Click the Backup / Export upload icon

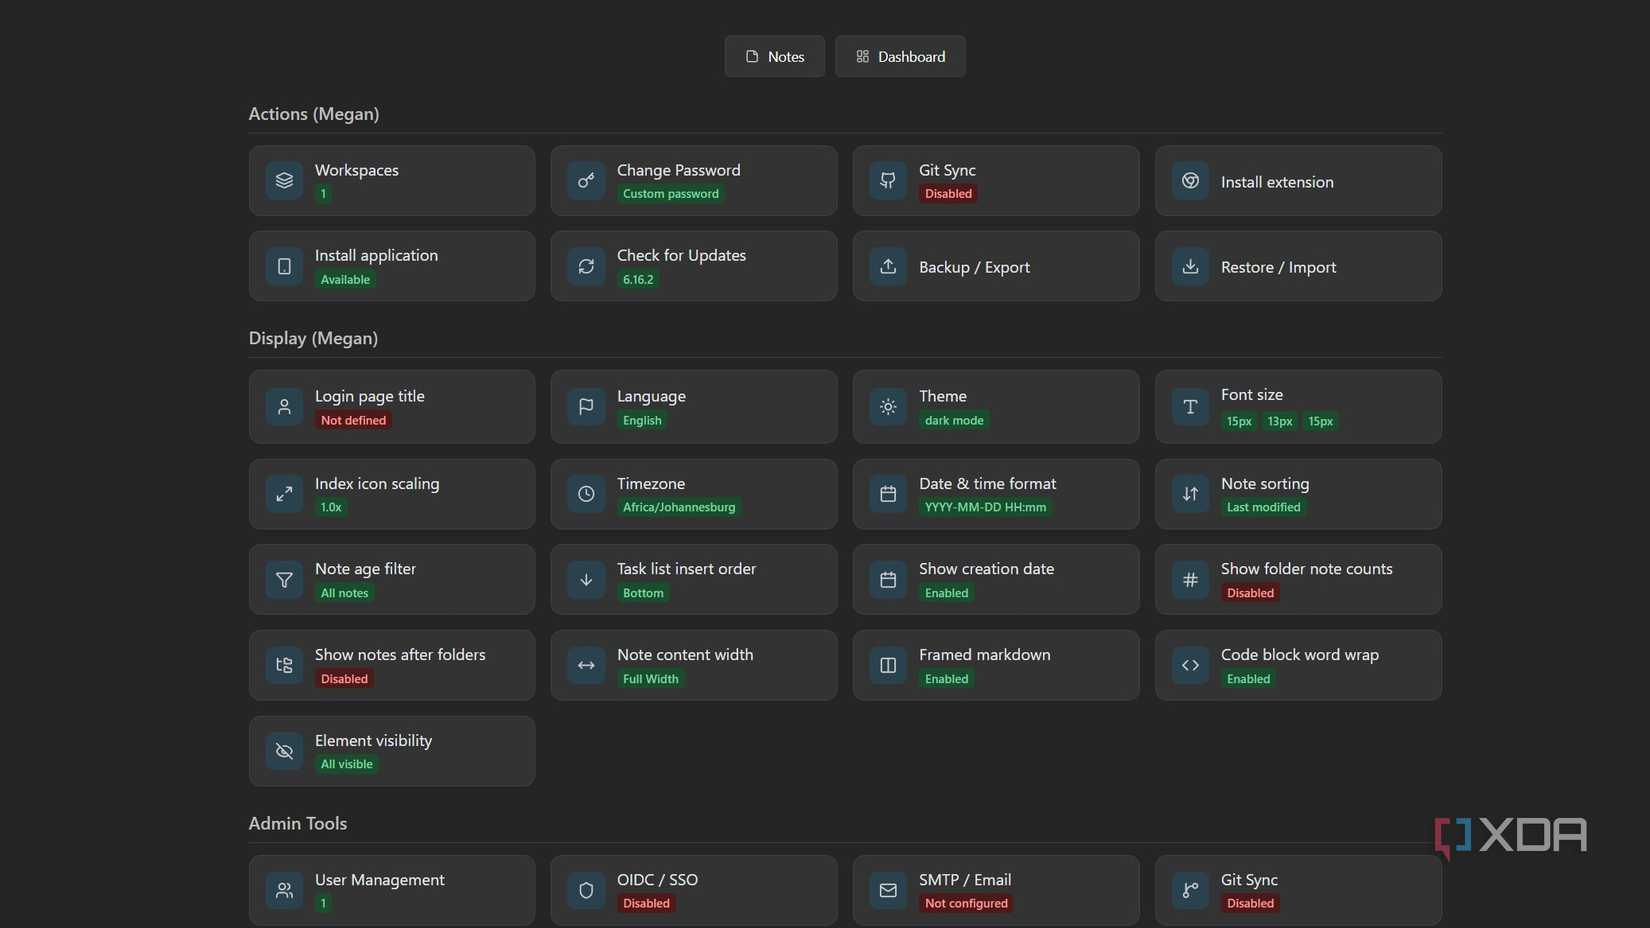click(x=888, y=266)
